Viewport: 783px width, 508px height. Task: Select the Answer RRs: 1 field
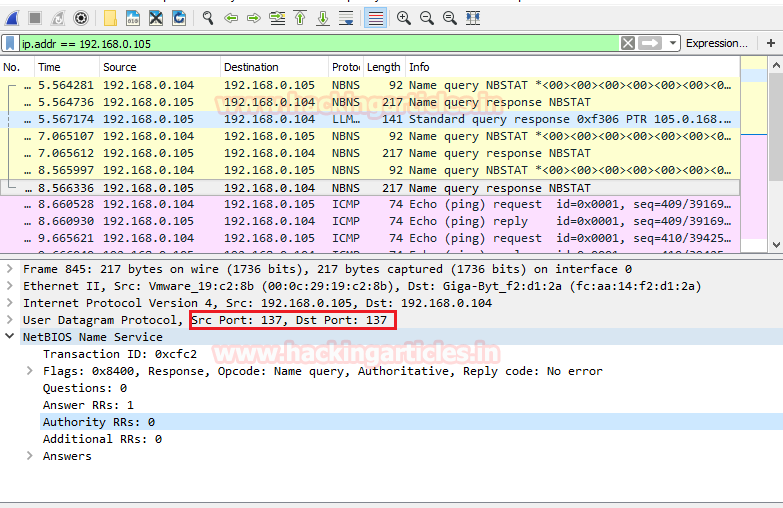coord(88,405)
